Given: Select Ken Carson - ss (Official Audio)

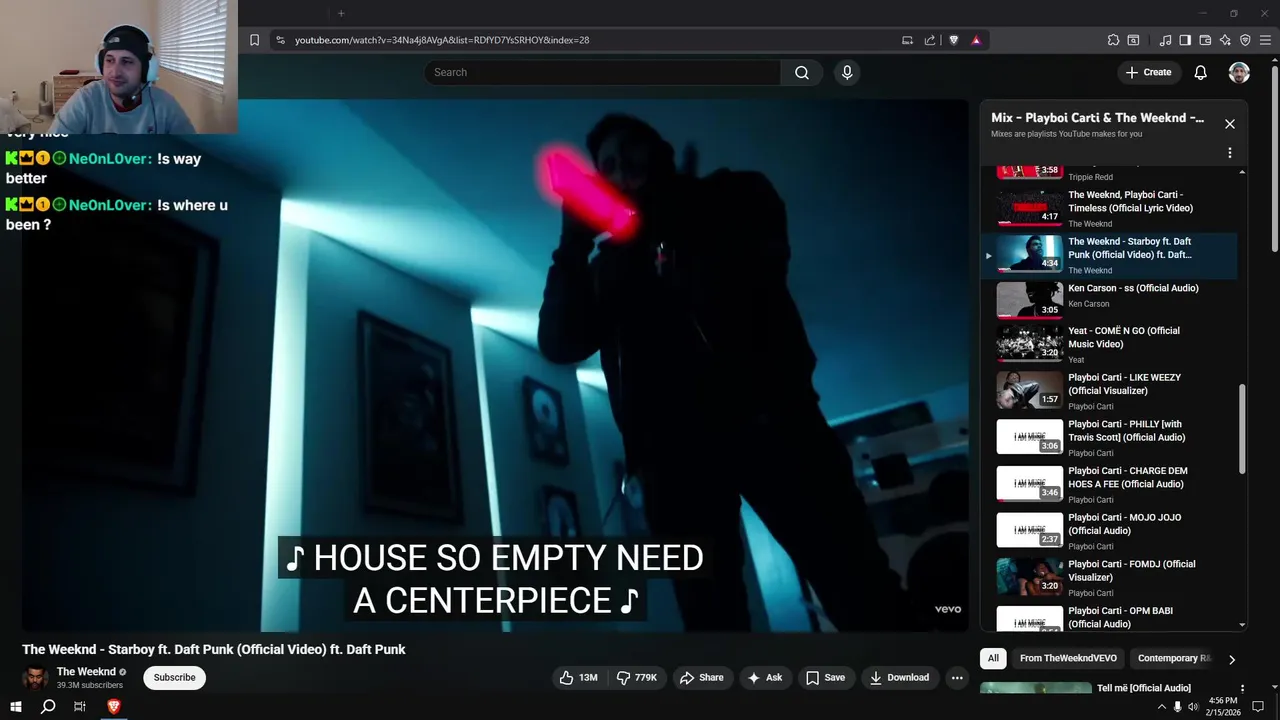Looking at the screenshot, I should click(x=1108, y=298).
